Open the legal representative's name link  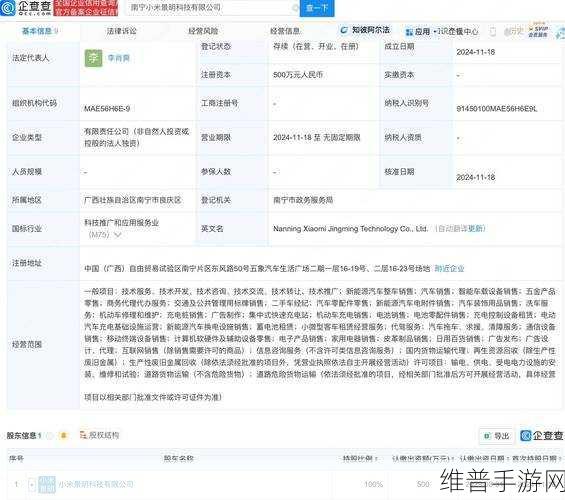[x=119, y=58]
